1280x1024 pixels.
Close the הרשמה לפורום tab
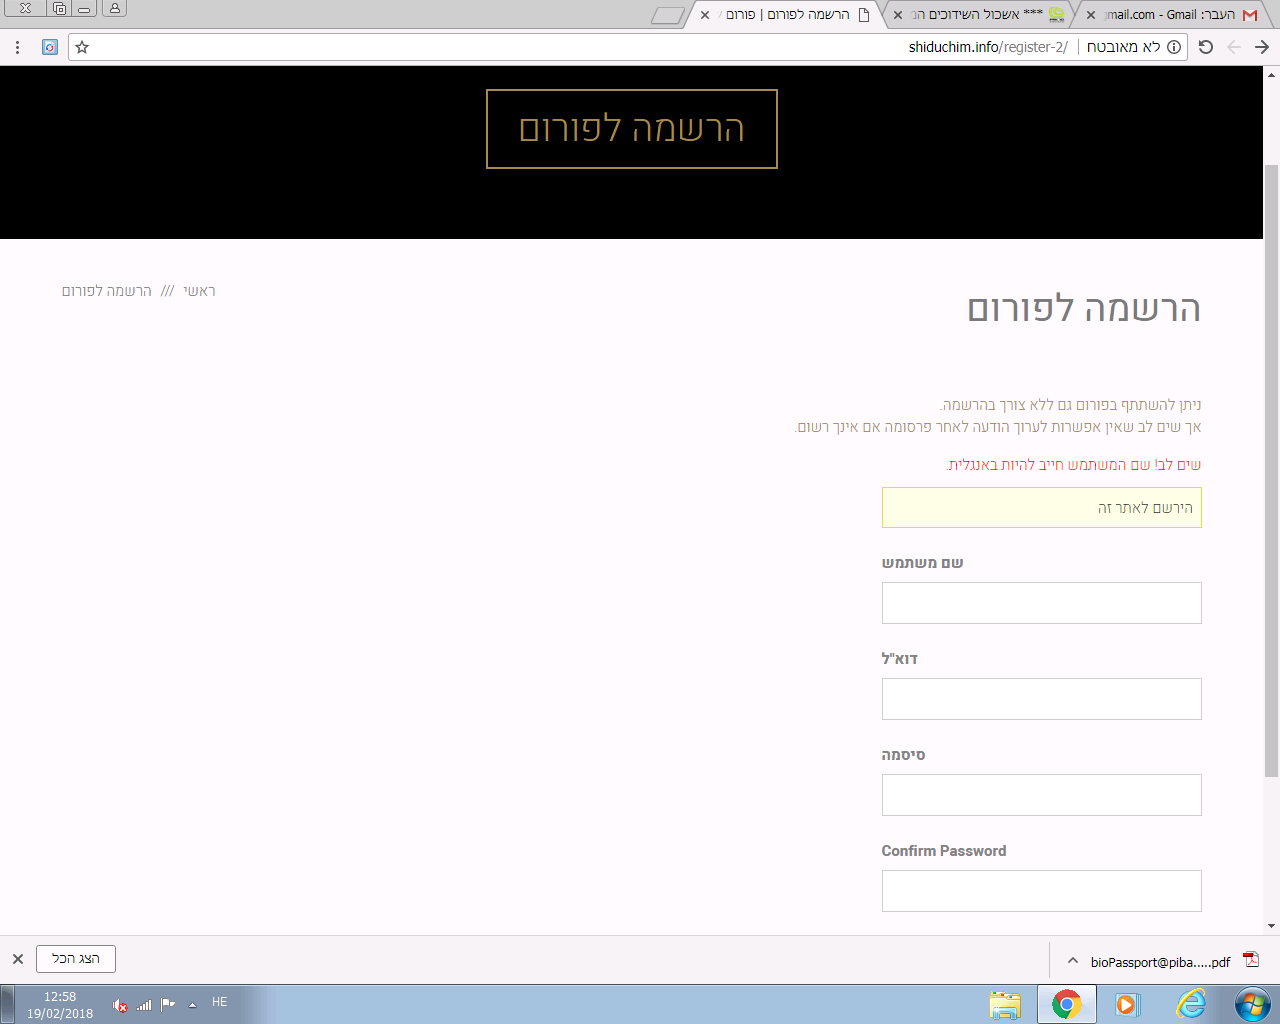coord(705,15)
